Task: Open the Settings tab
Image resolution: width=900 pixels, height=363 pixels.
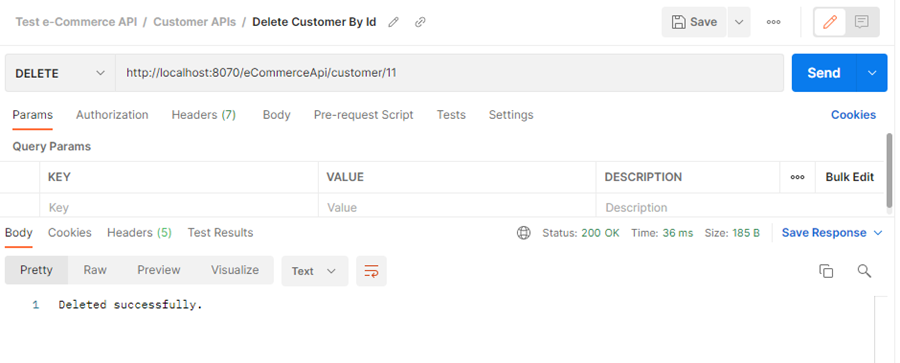Action: click(x=511, y=115)
